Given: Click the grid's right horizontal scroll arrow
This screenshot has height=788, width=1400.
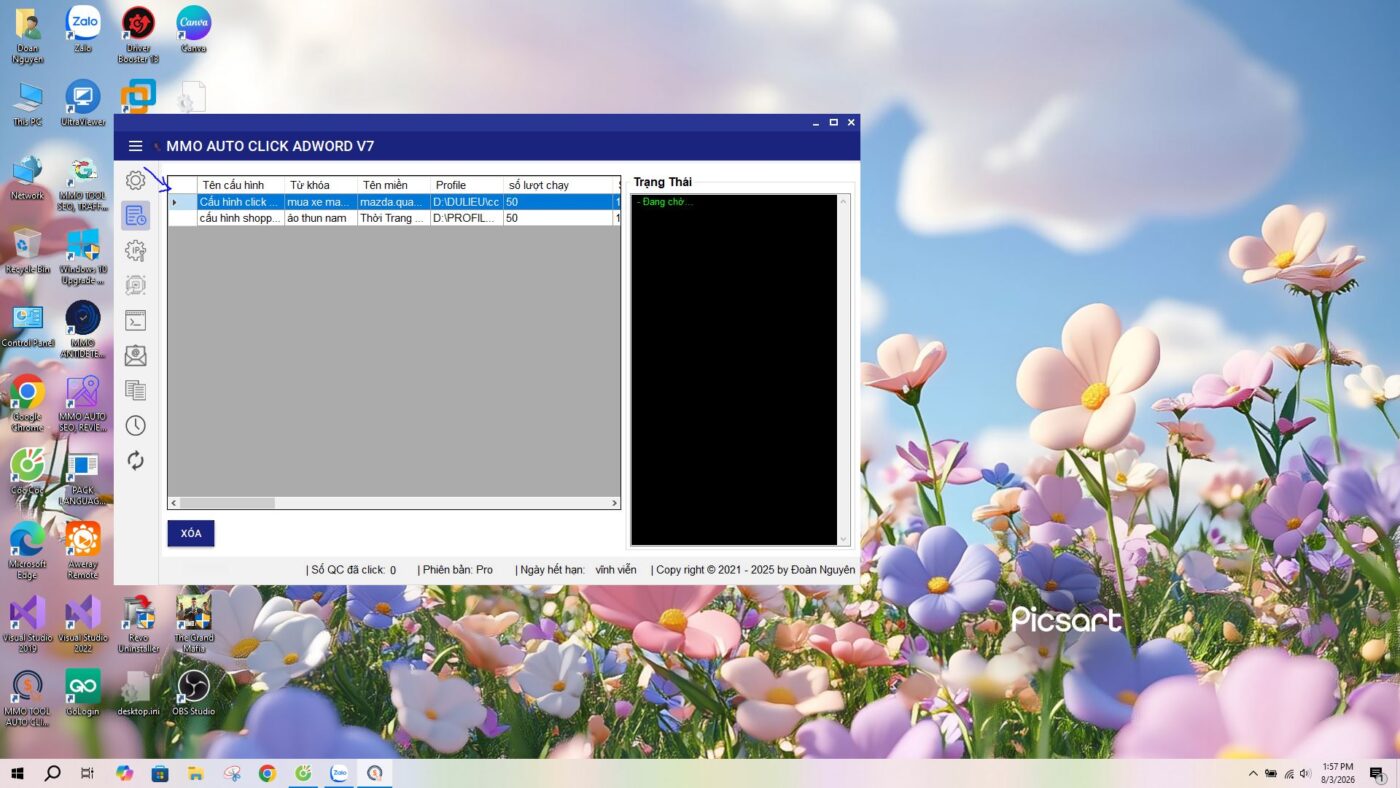Looking at the screenshot, I should [614, 503].
